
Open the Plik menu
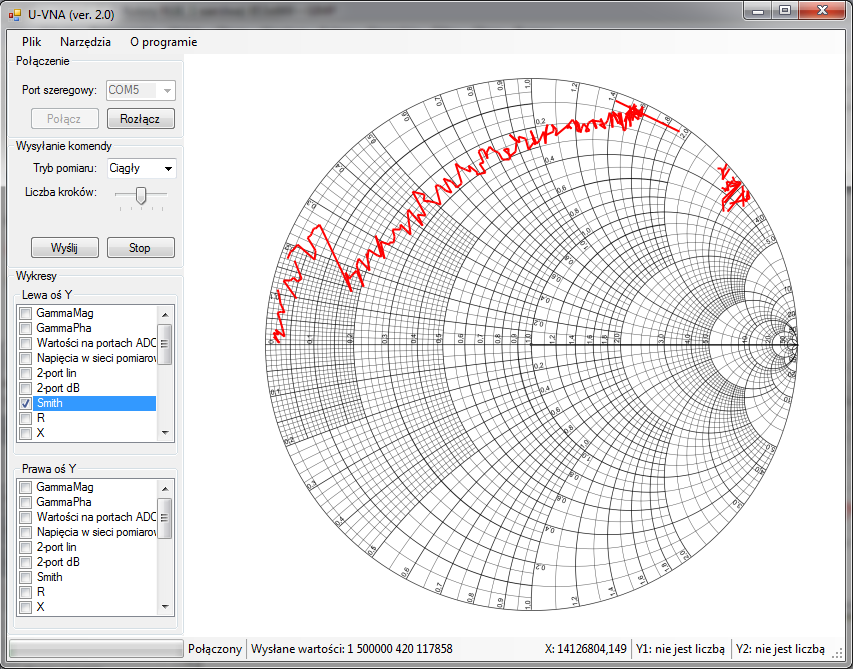pyautogui.click(x=31, y=42)
